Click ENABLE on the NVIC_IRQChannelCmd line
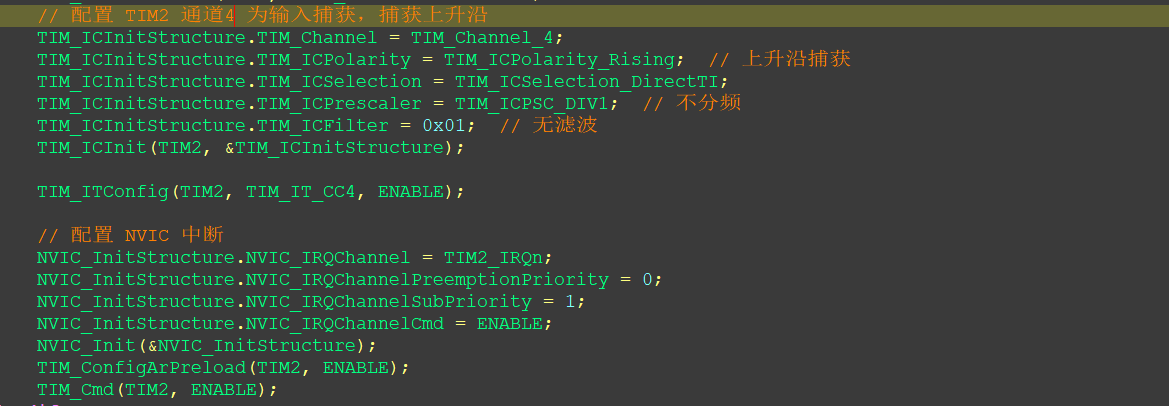Screen dimensions: 1169x406 510,323
